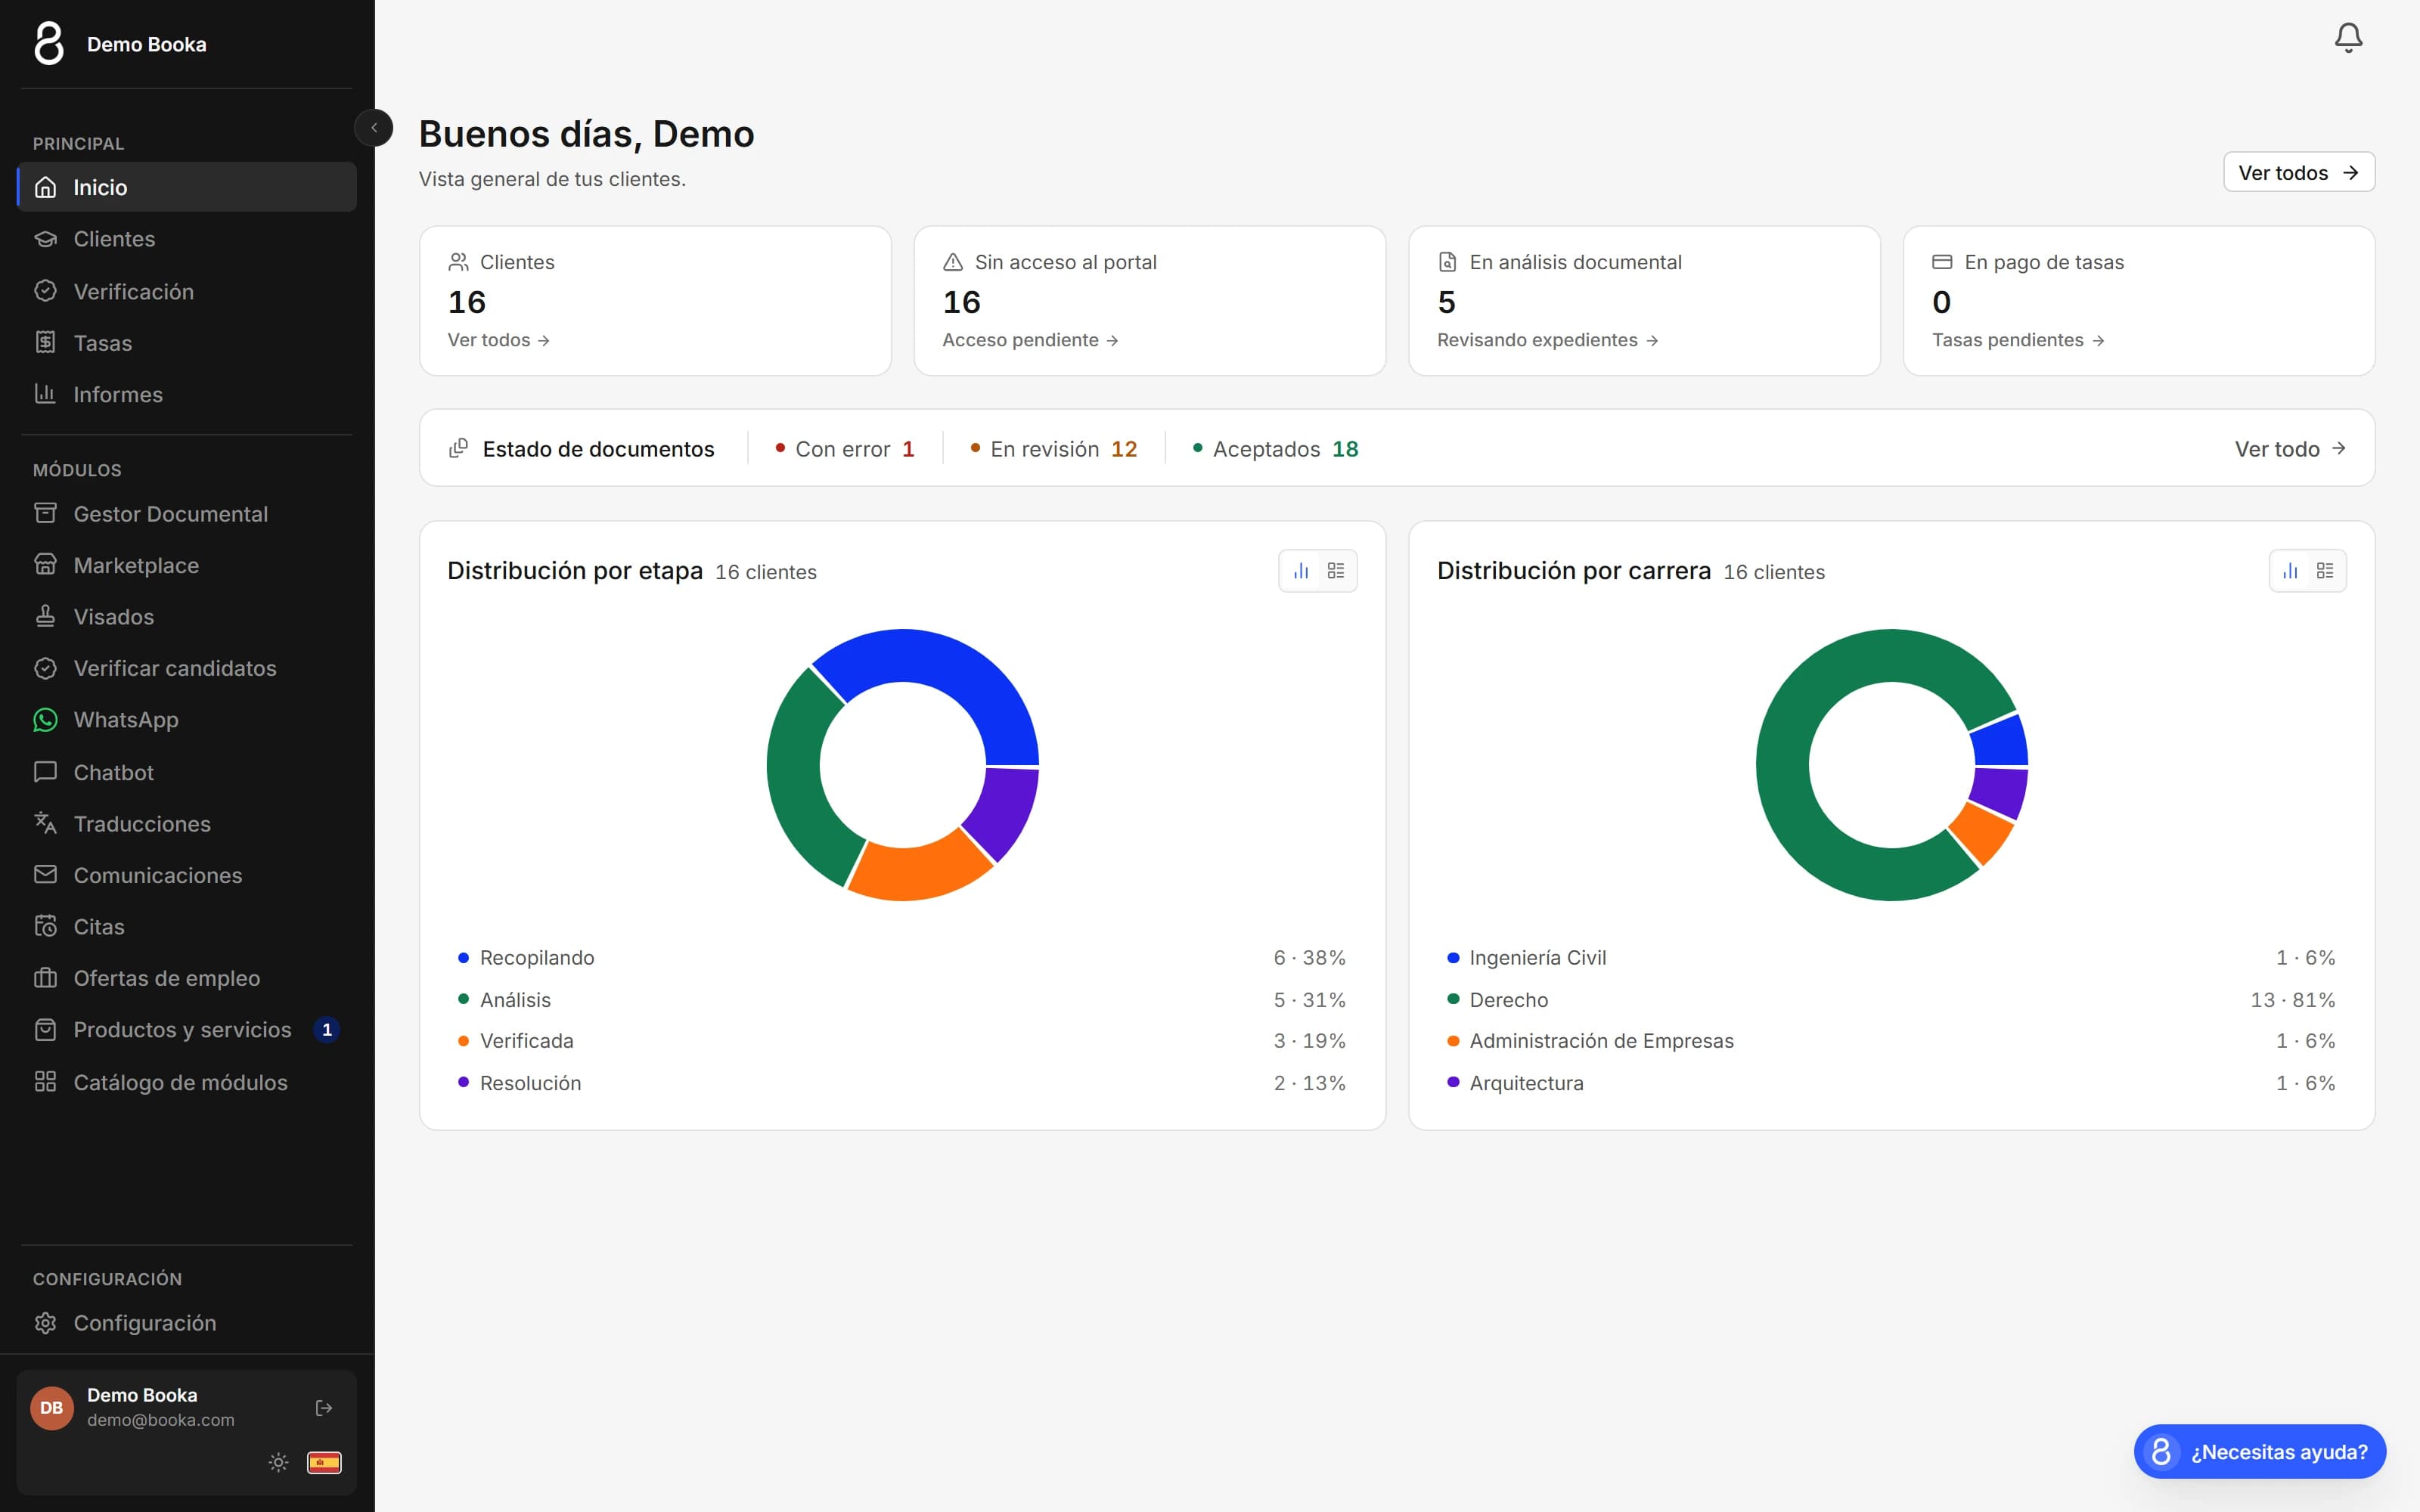The width and height of the screenshot is (2420, 1512).
Task: Click the DB user avatar
Action: tap(52, 1408)
